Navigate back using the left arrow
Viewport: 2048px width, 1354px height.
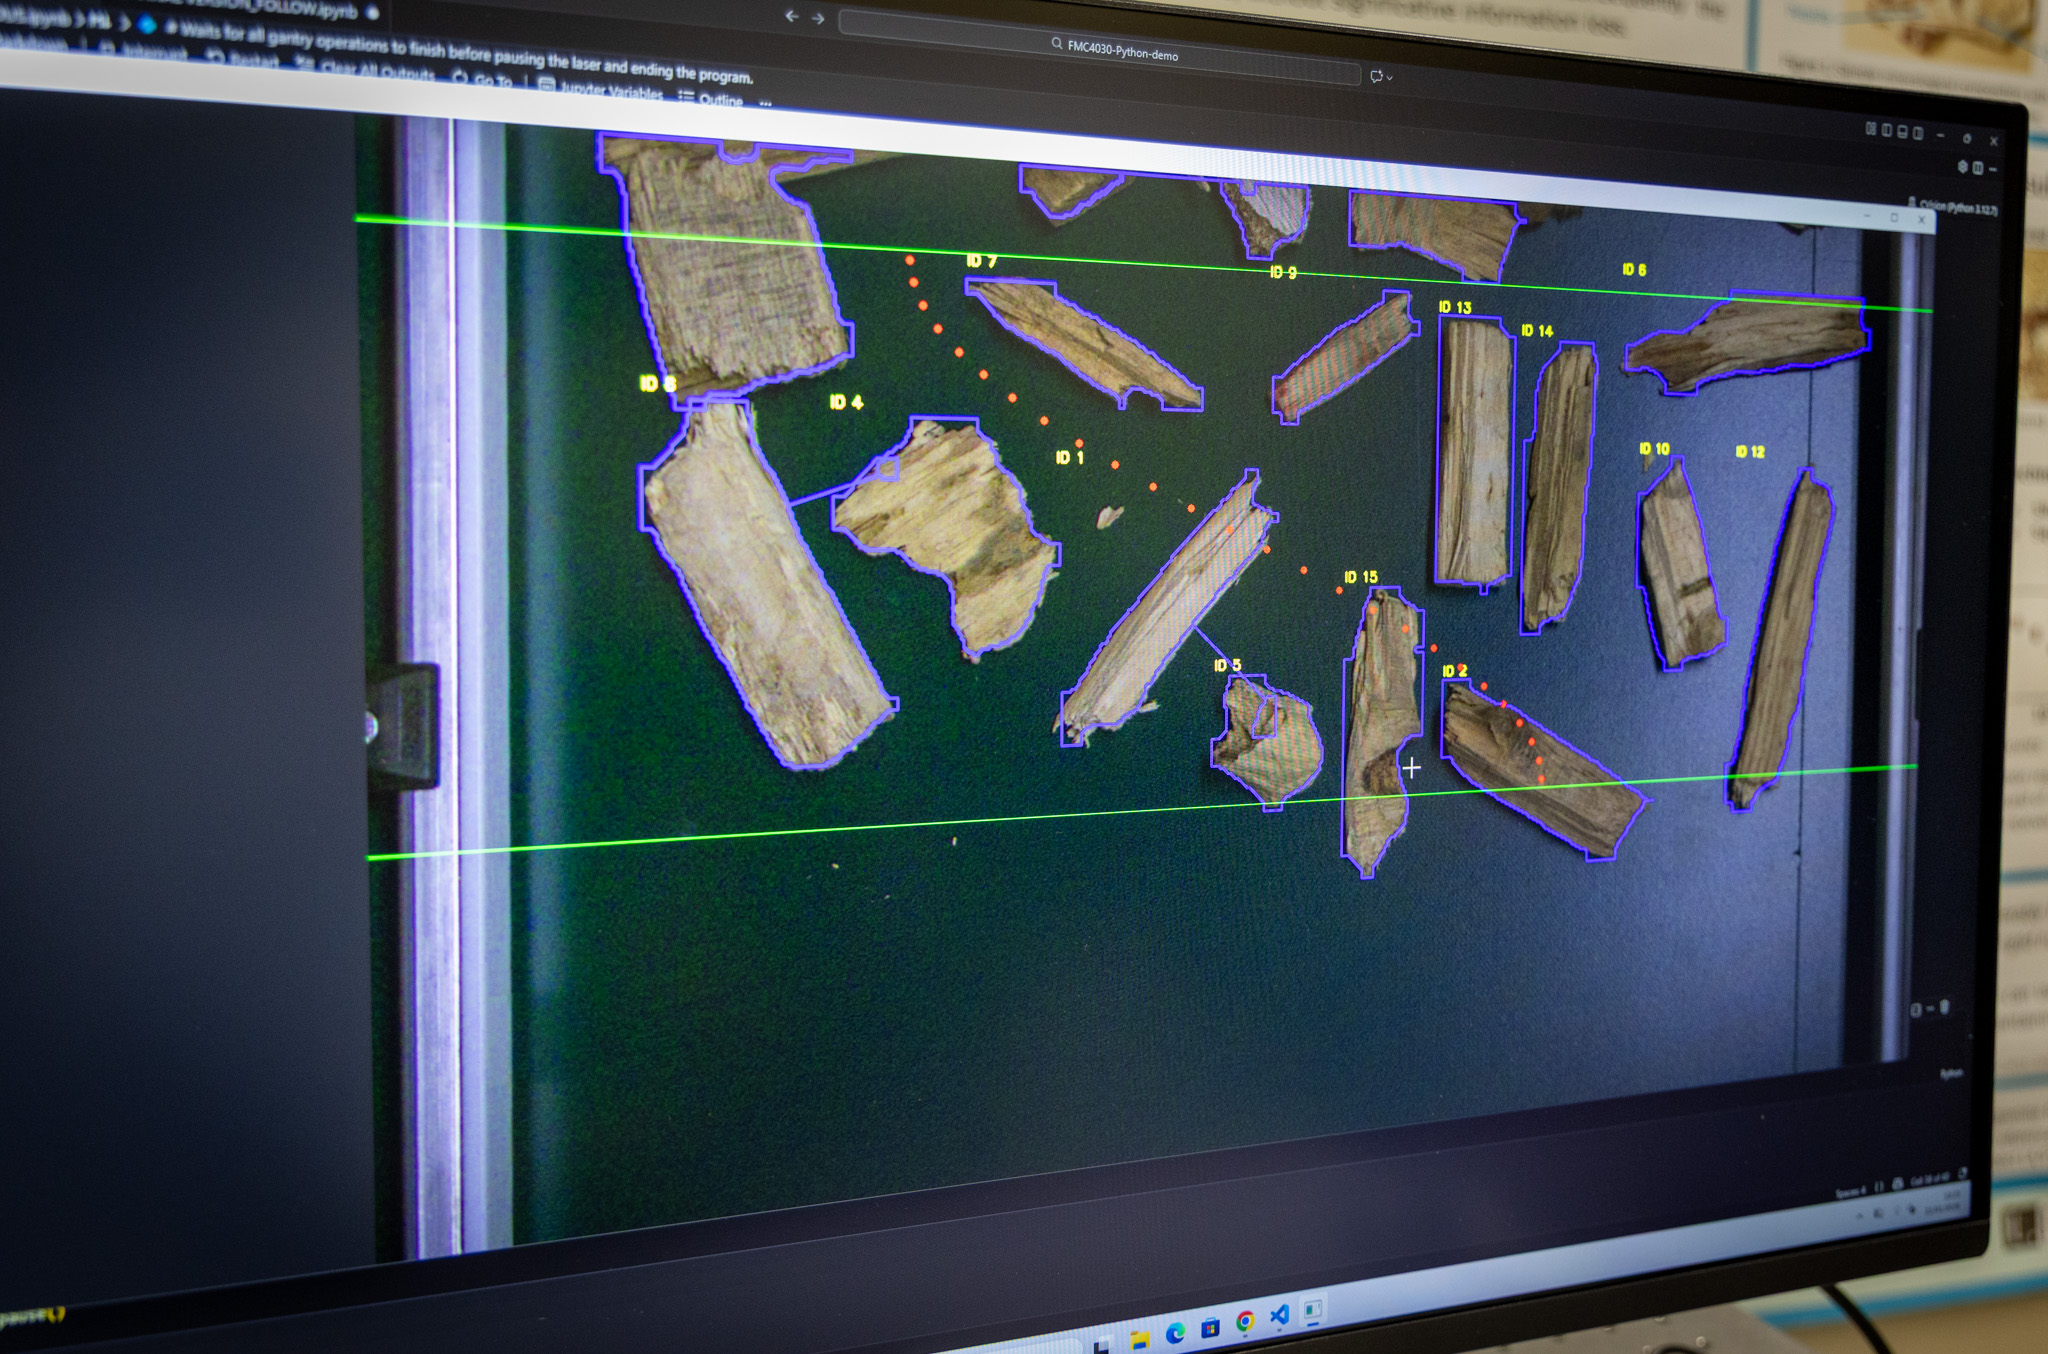click(791, 16)
